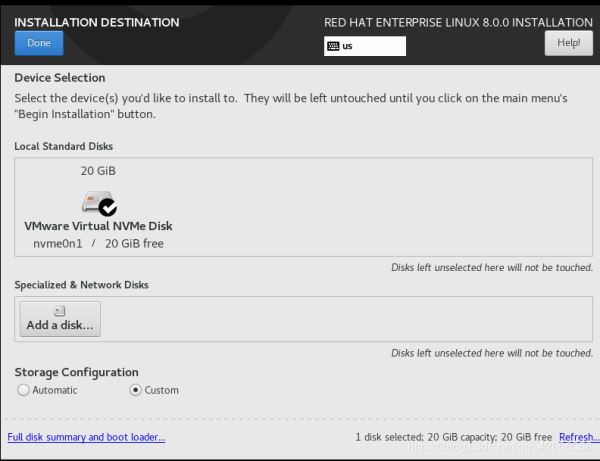
Task: Select the VMware Virtual NVMe Disk label
Action: tap(98, 226)
